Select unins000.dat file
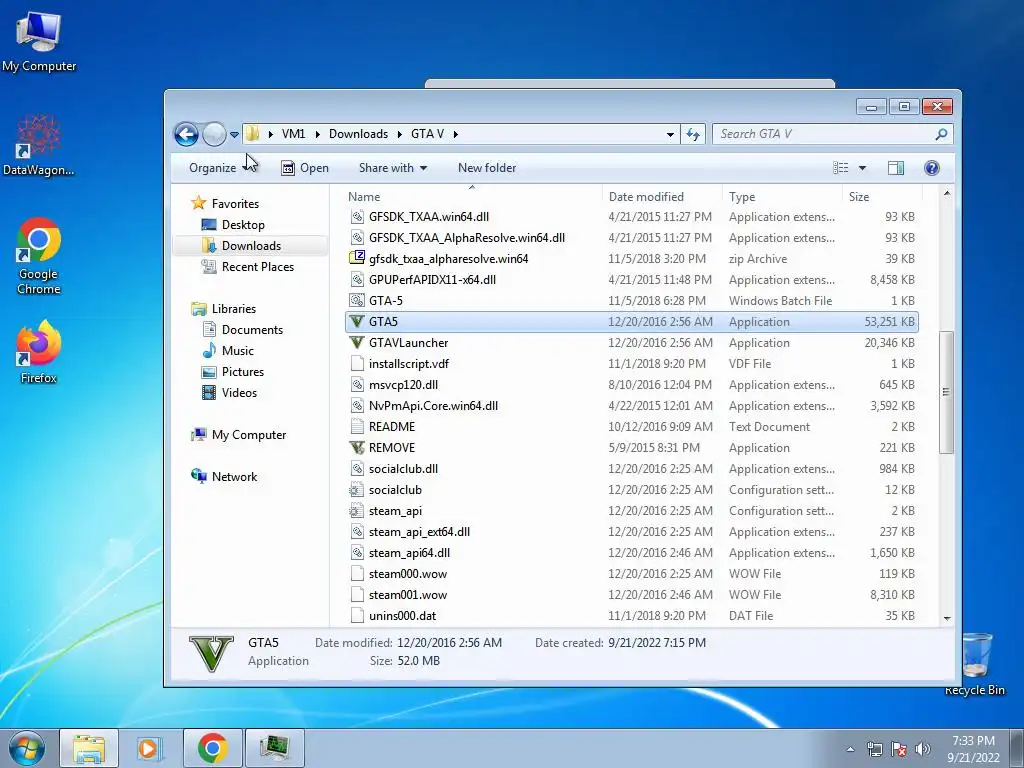Screen dimensions: 1024x768 click(x=402, y=616)
